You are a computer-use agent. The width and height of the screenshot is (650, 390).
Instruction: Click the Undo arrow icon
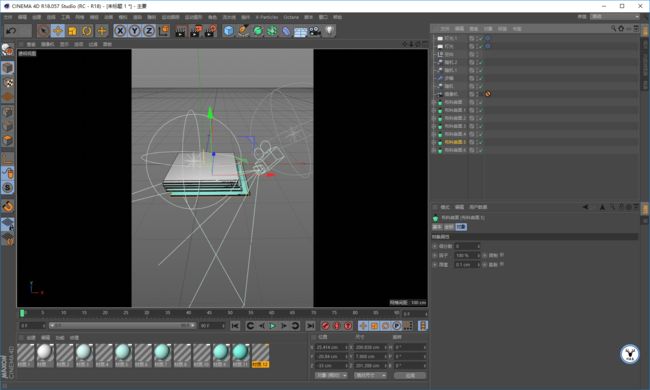coord(12,31)
